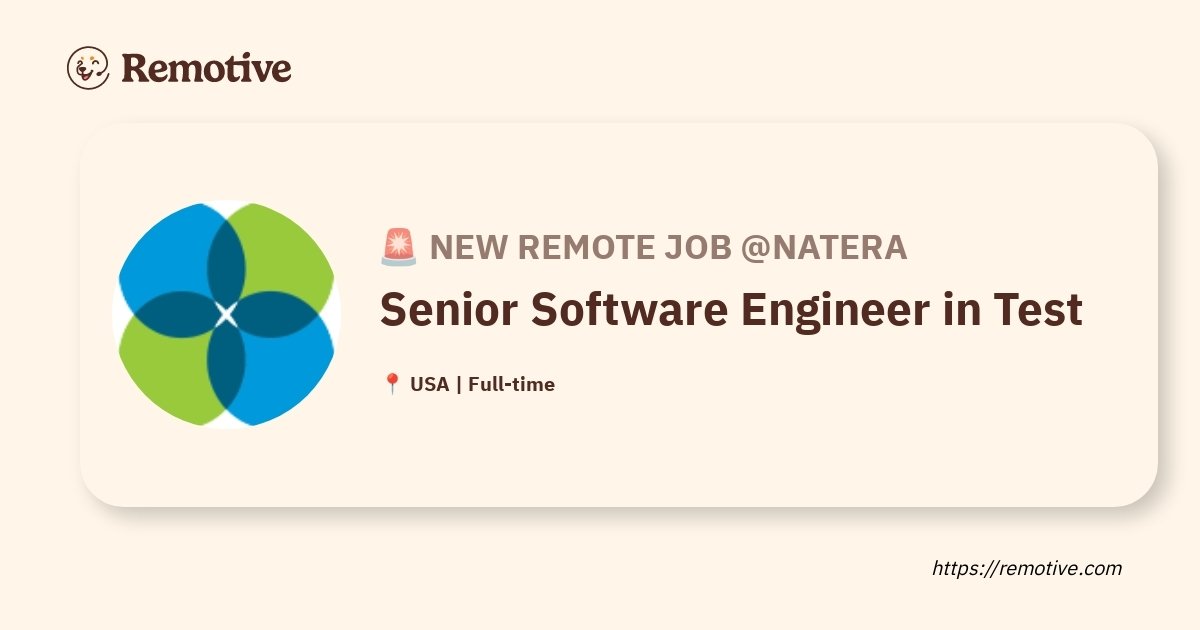
Task: Open the https://remotive.com link
Action: tap(1027, 568)
